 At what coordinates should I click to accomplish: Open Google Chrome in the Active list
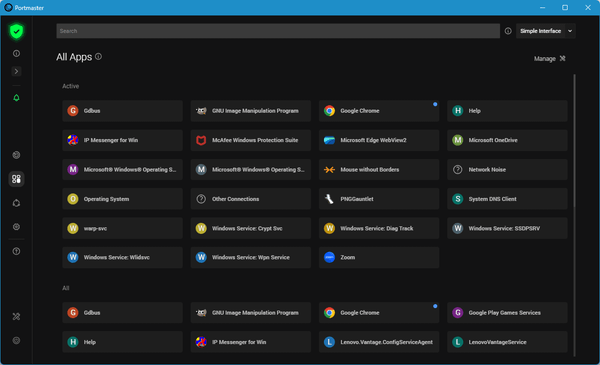click(379, 111)
